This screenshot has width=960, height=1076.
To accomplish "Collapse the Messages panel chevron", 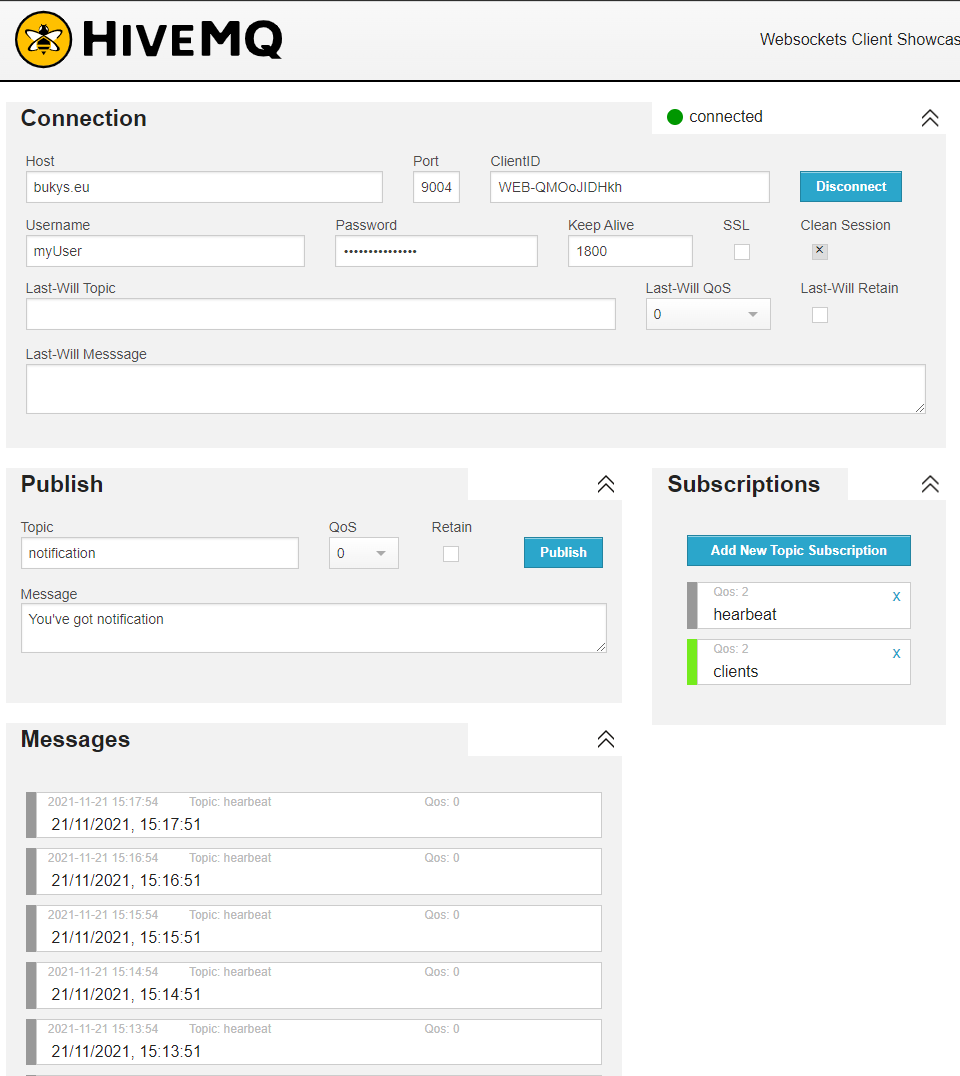I will click(605, 739).
